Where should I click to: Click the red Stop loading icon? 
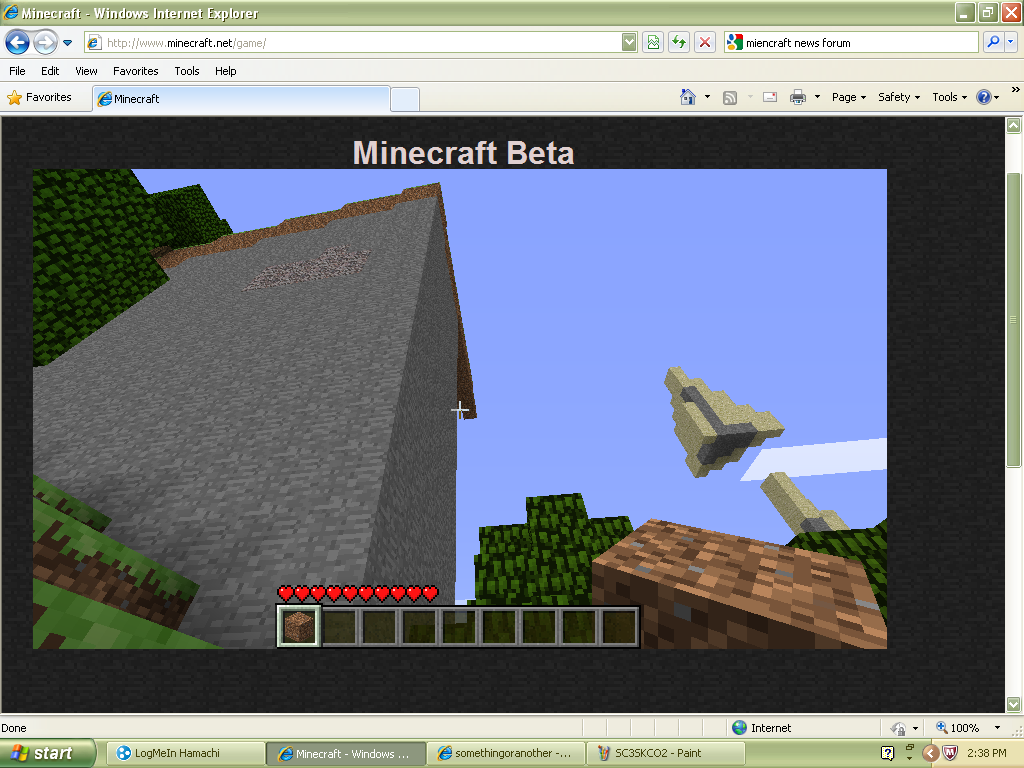point(705,43)
